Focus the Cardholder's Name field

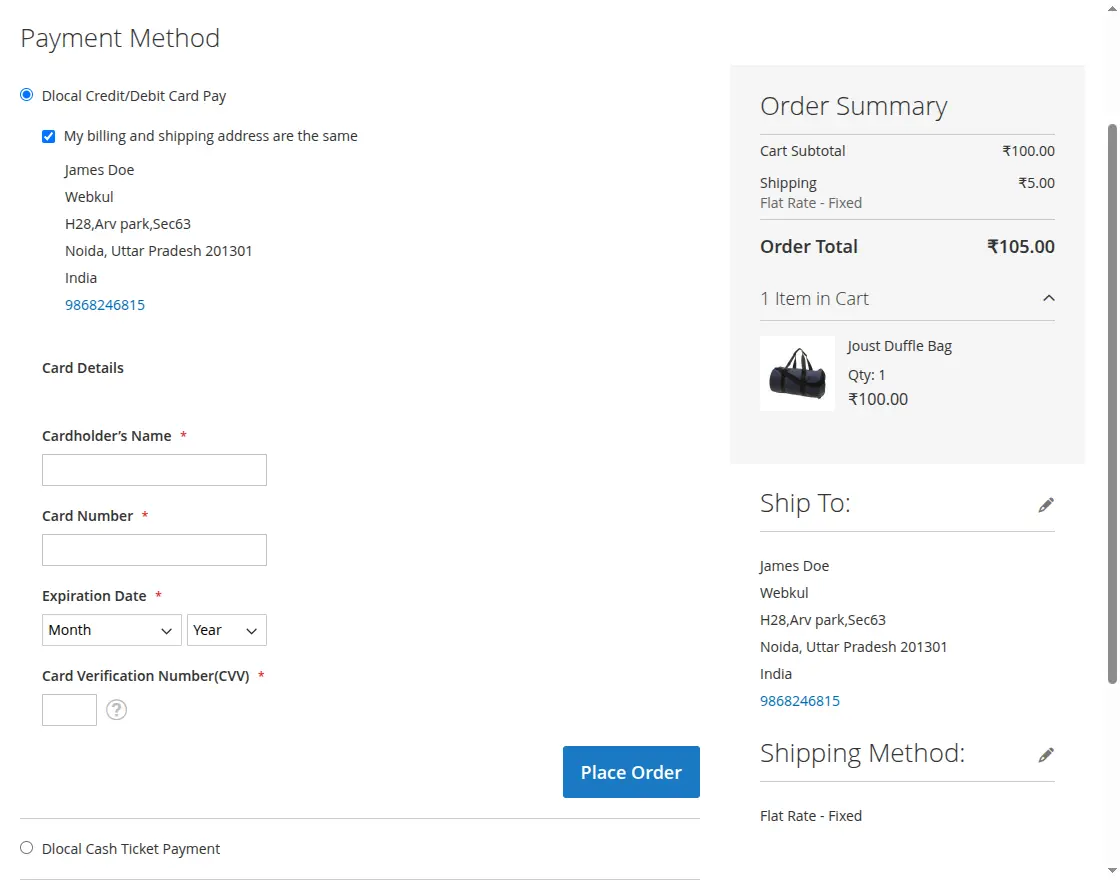(154, 470)
